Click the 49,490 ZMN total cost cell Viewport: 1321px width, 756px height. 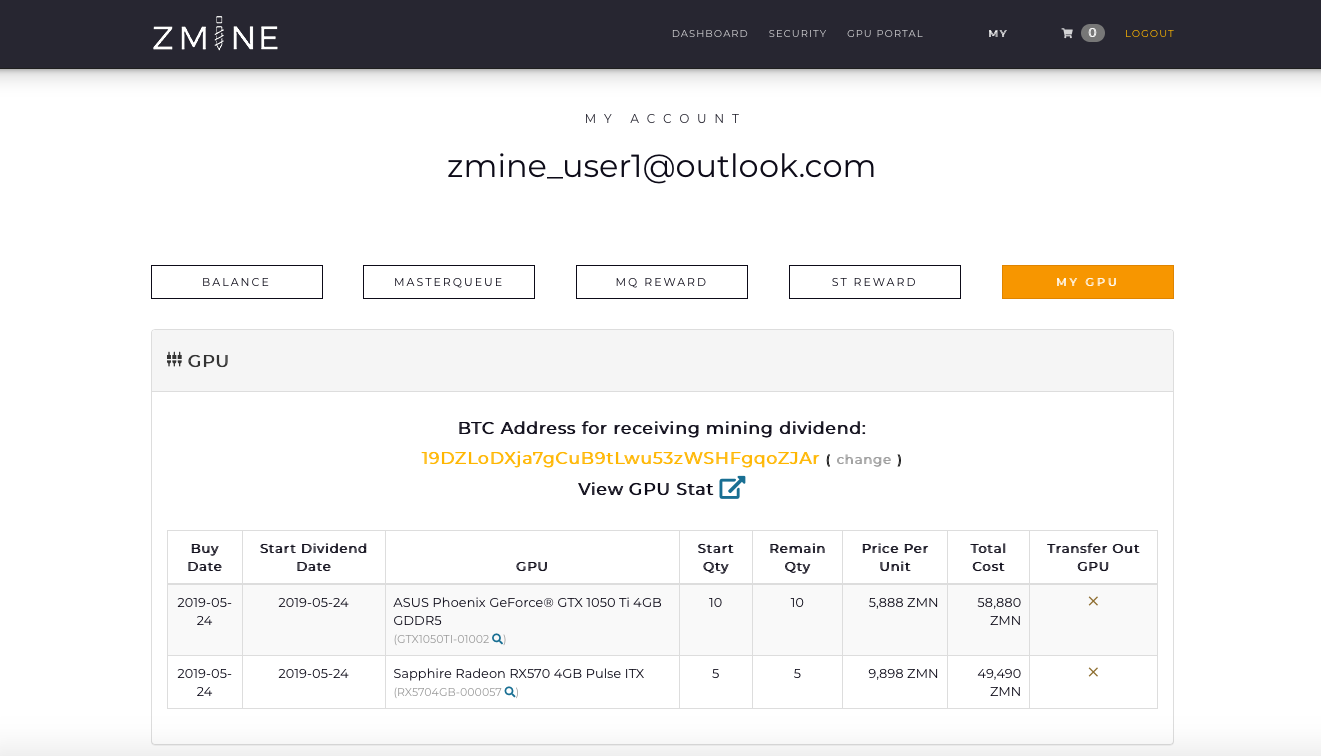click(990, 682)
